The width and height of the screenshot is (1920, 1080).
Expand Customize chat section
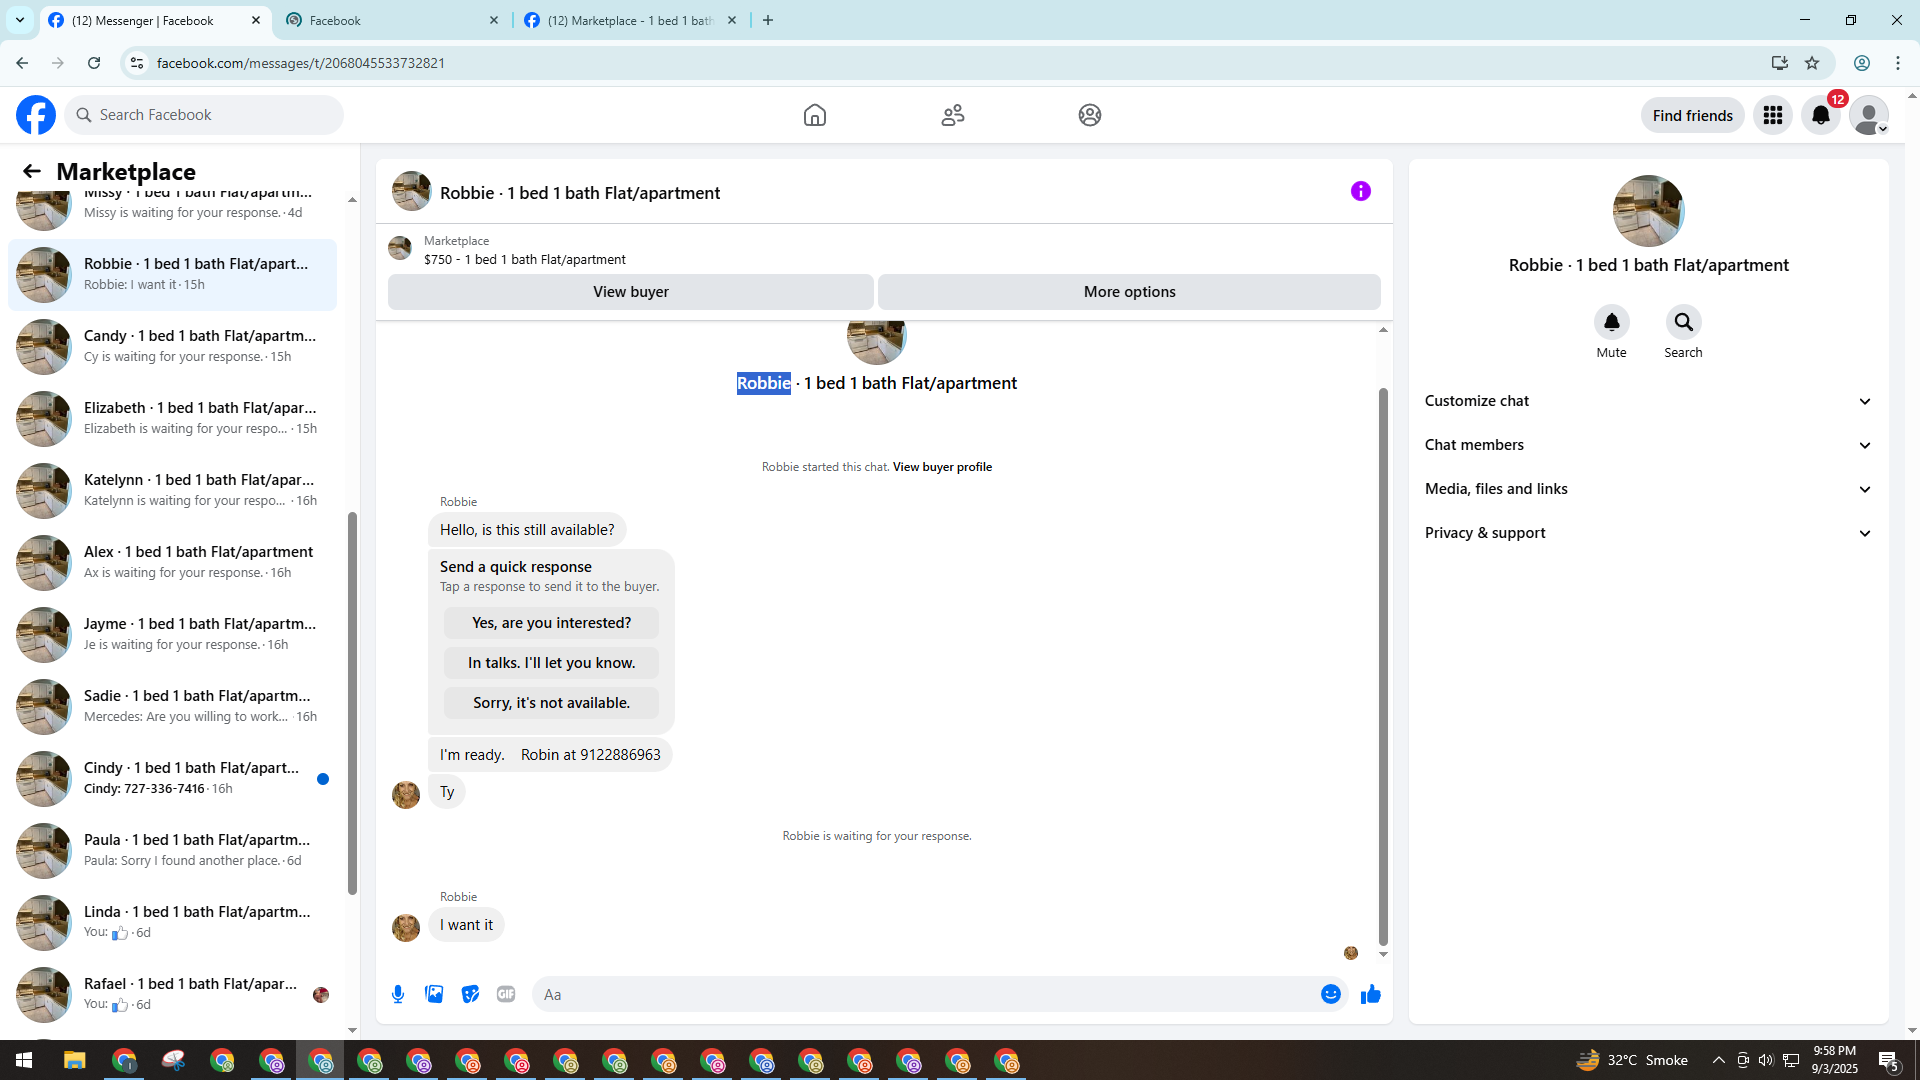point(1648,401)
